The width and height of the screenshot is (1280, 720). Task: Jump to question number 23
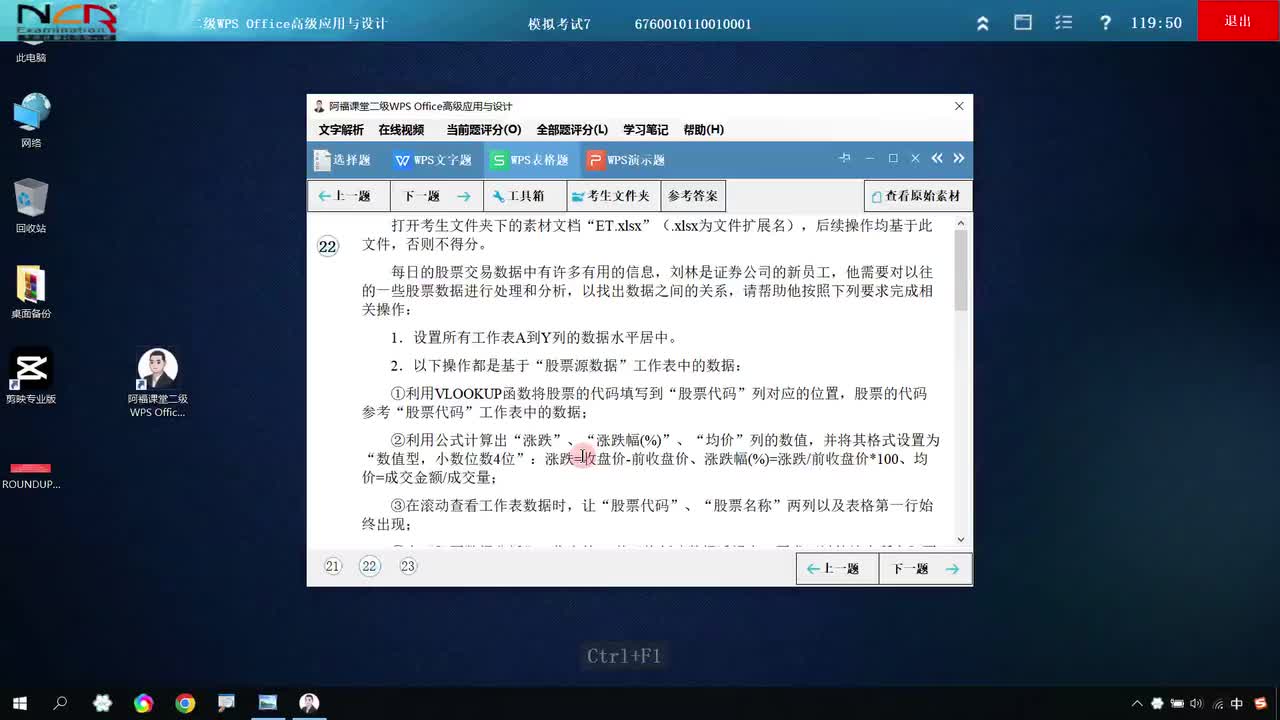(x=407, y=566)
